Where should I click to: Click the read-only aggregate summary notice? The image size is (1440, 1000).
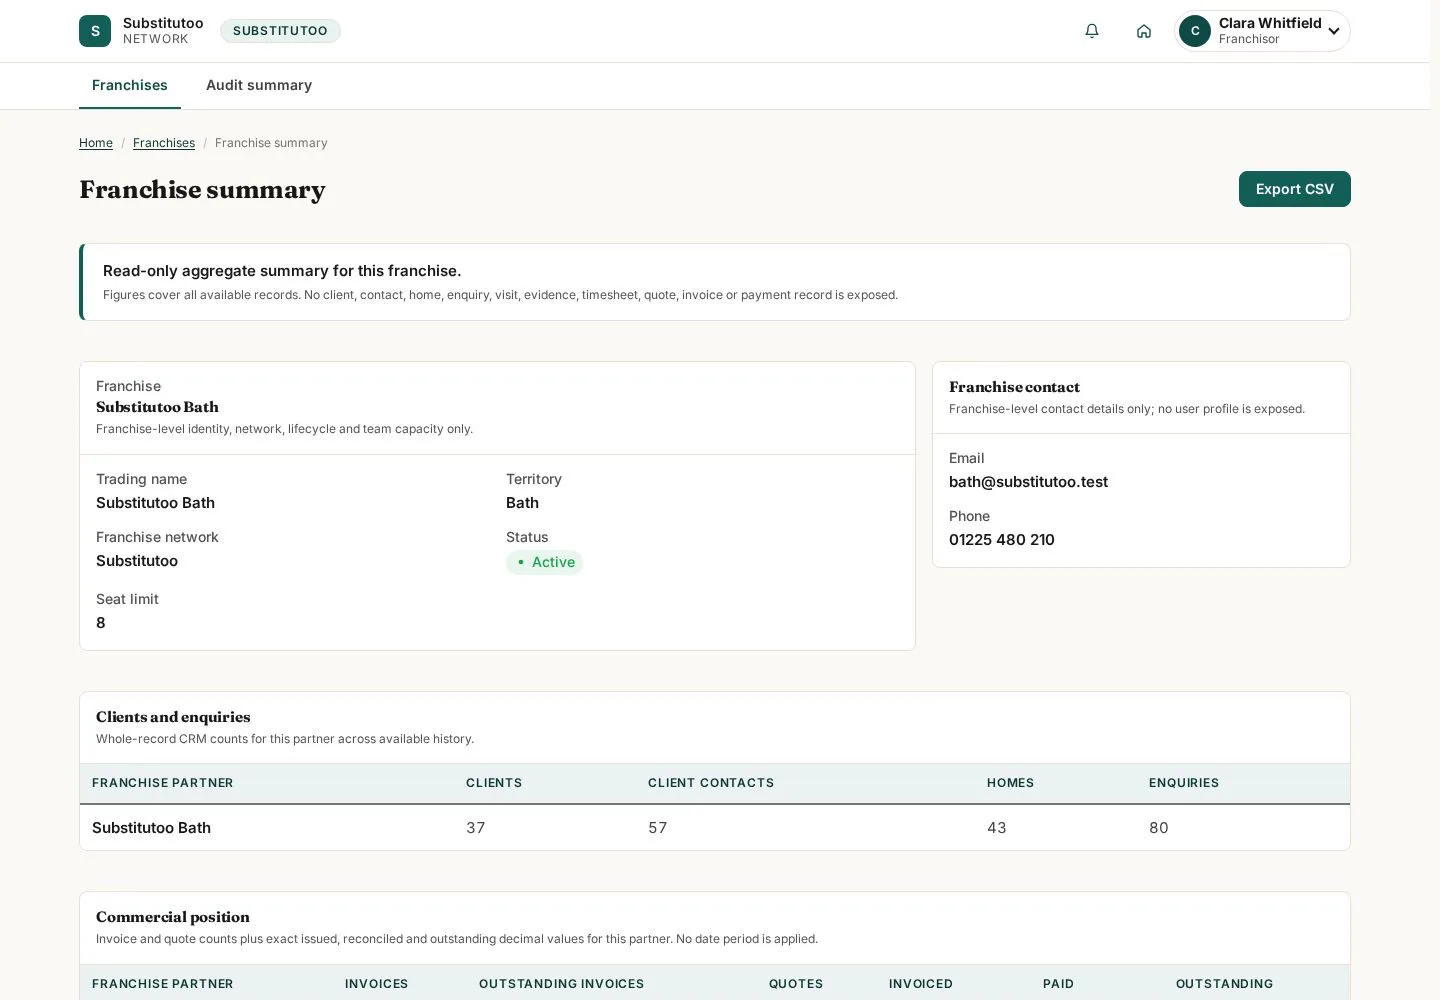[715, 282]
